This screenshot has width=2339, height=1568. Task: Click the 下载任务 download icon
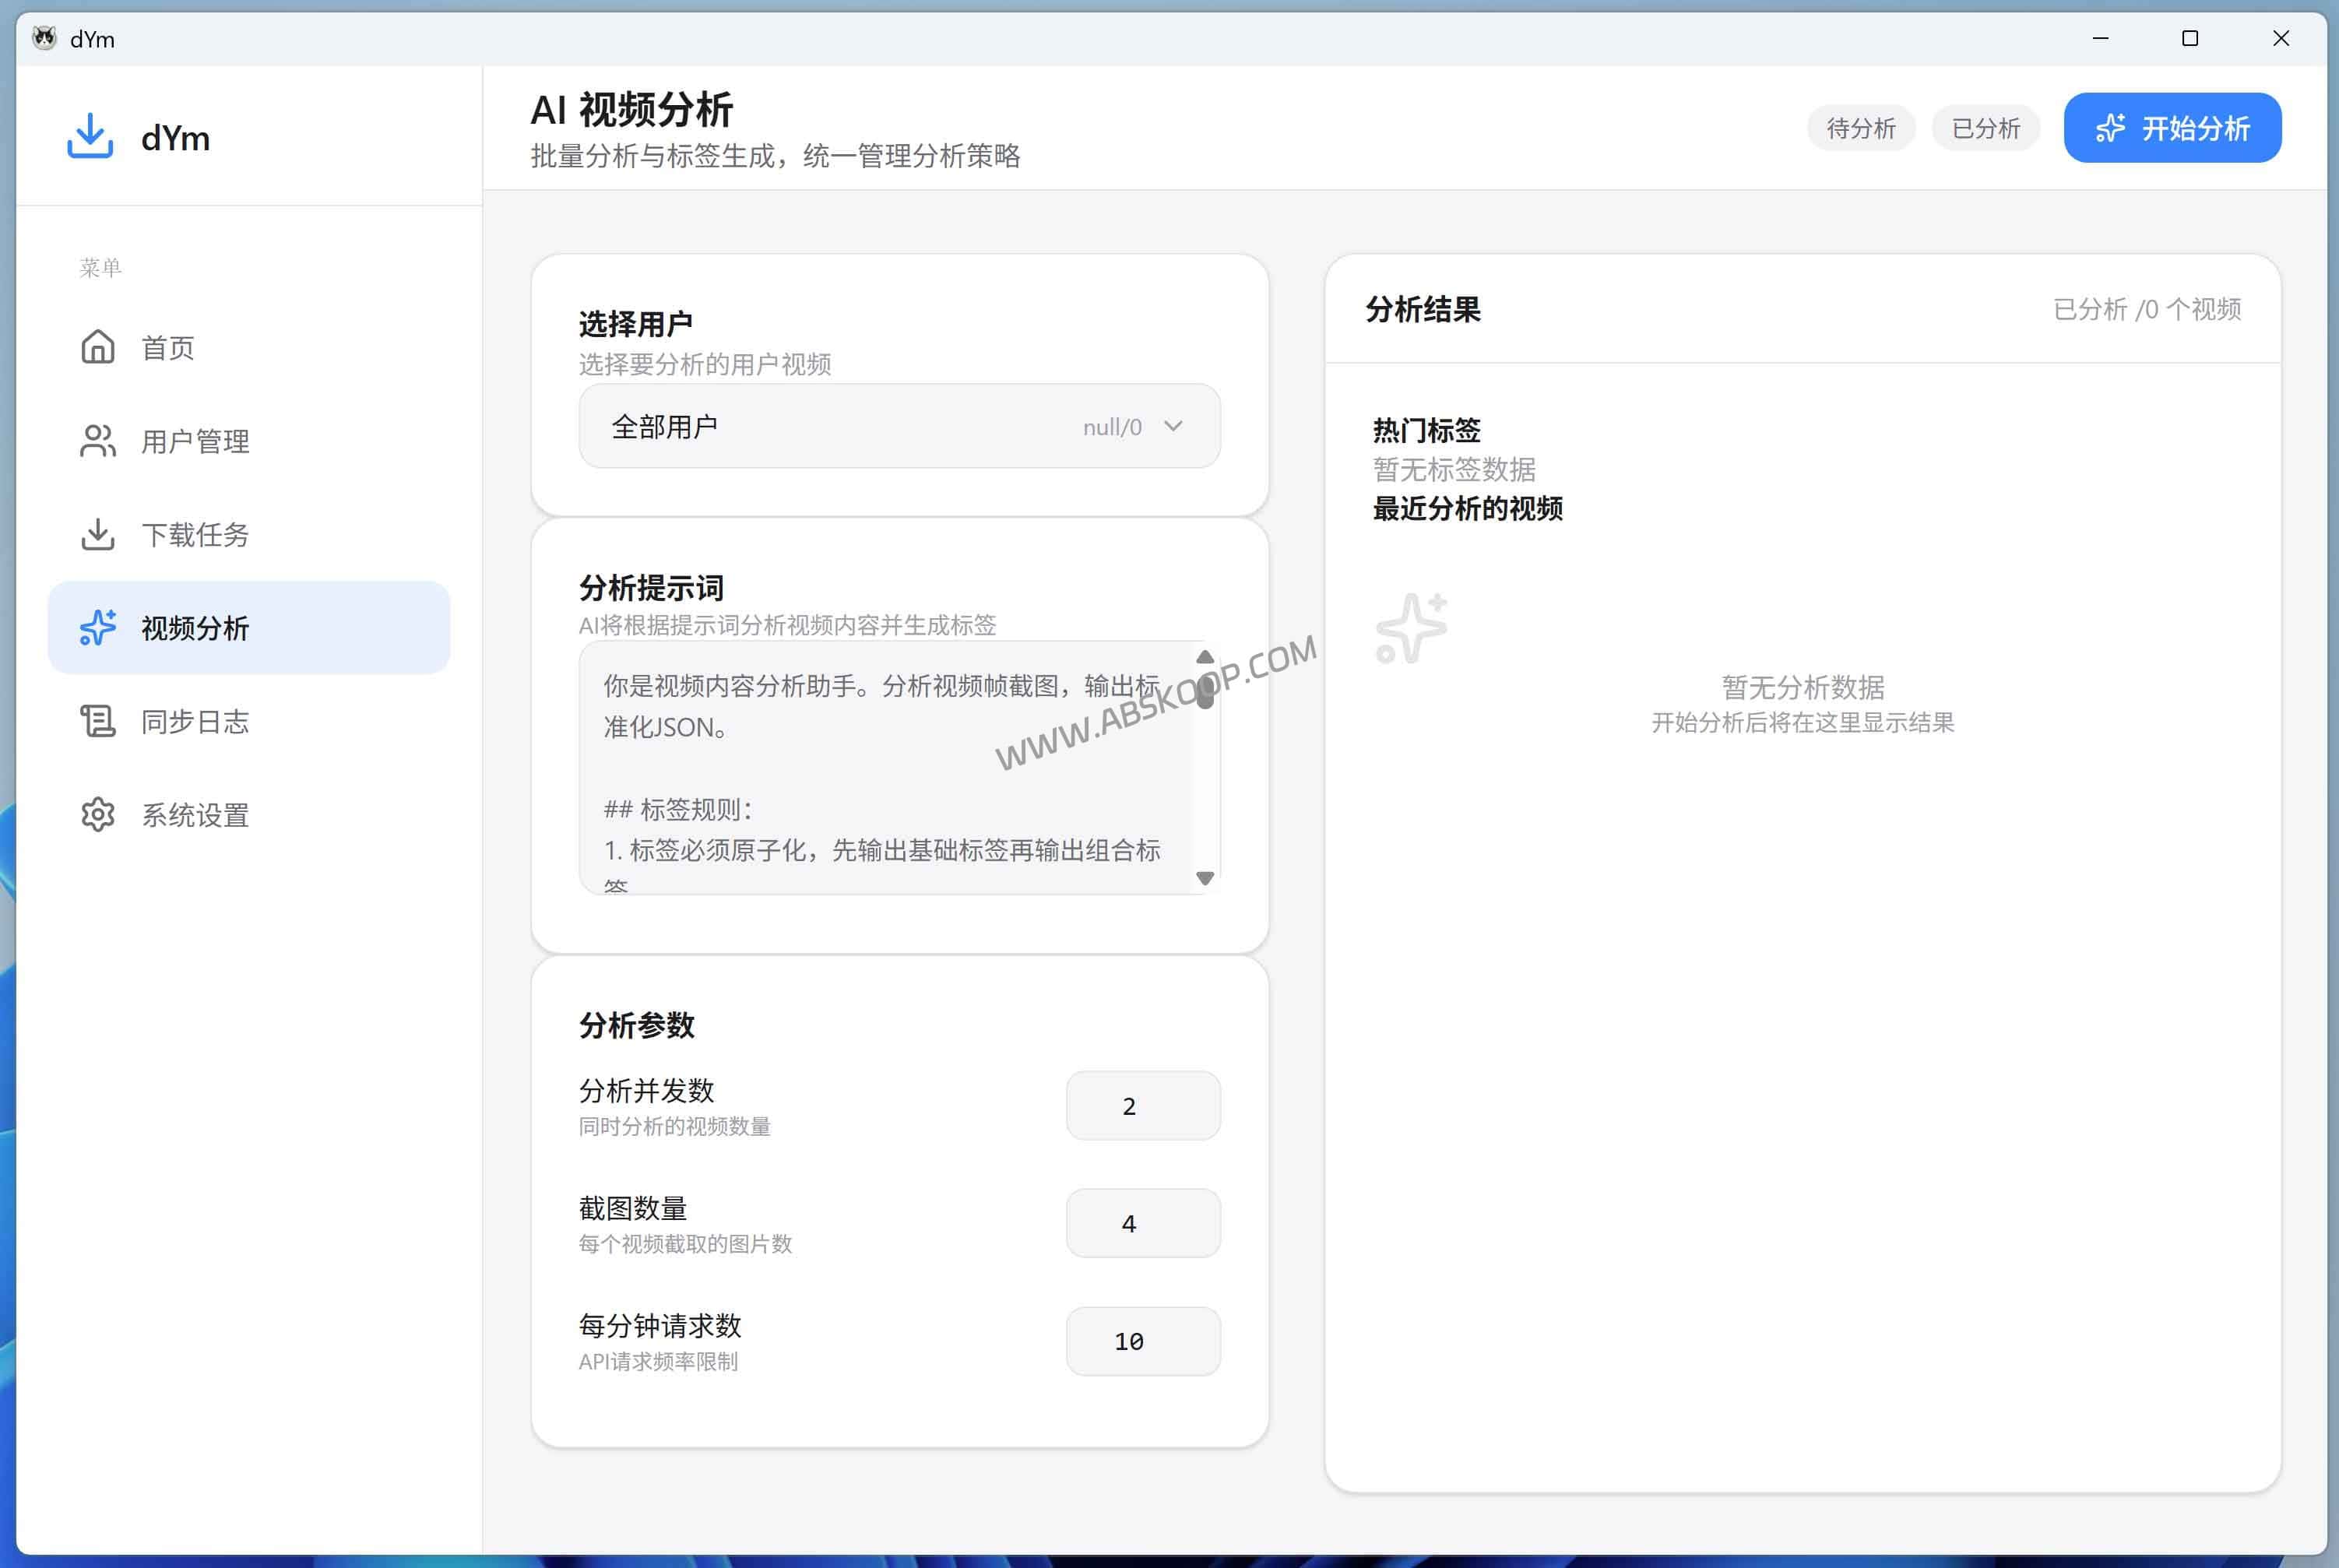[97, 534]
